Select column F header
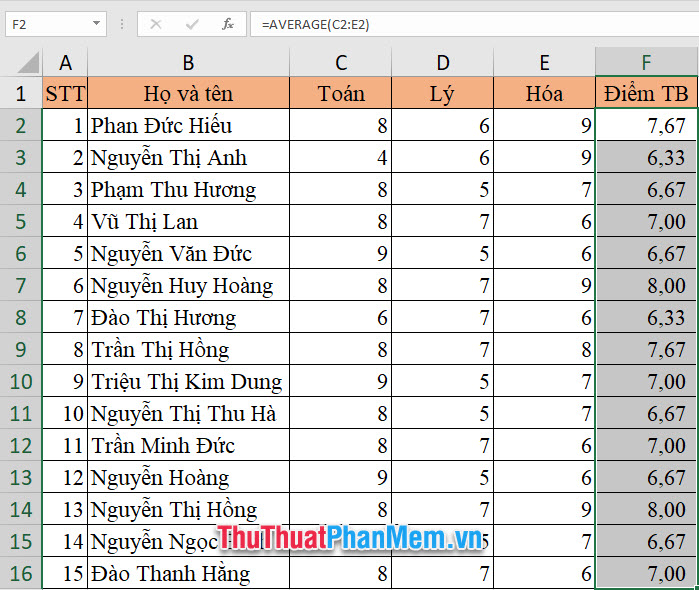The width and height of the screenshot is (699, 590). click(x=646, y=62)
